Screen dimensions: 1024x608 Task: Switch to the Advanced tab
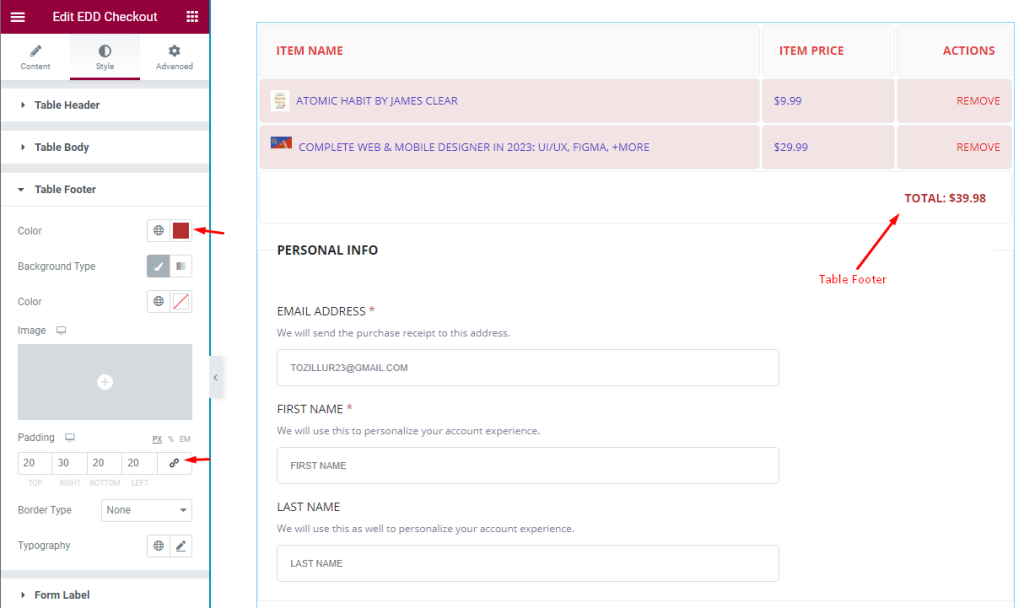pyautogui.click(x=174, y=57)
